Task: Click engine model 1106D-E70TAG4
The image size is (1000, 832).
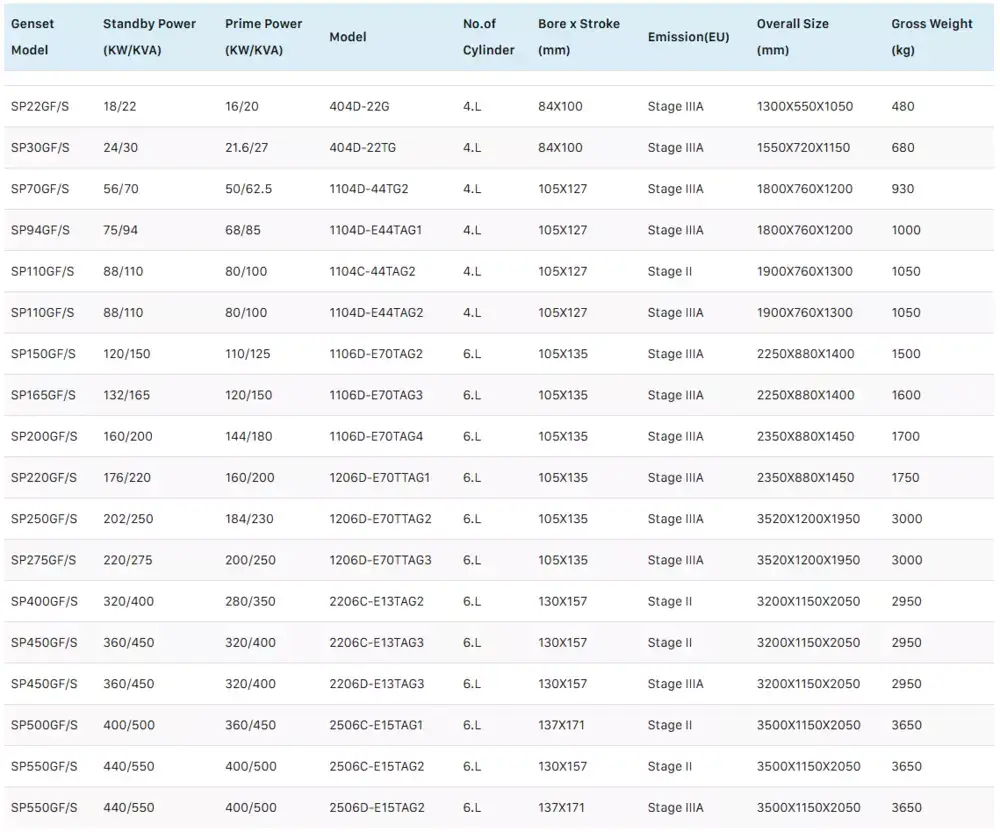Action: [376, 437]
